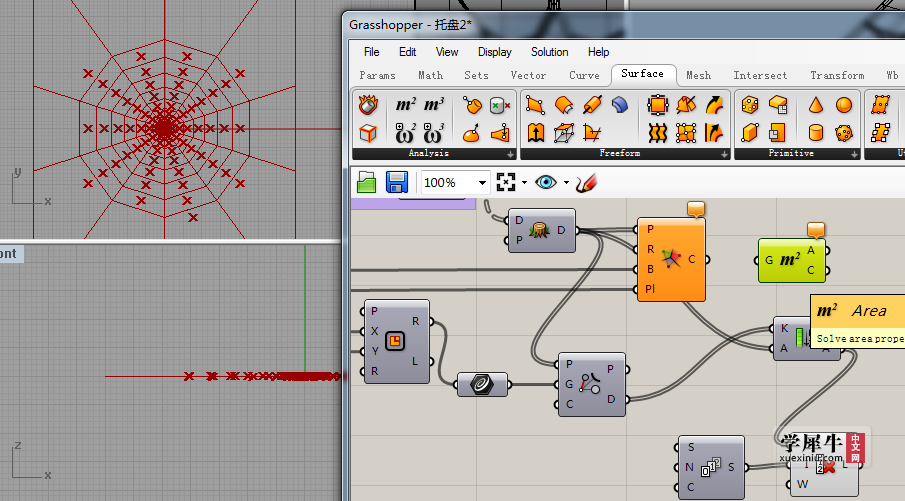Select the Bounding Box dice icon in Primitive
Screen dimensions: 905x501
750,105
